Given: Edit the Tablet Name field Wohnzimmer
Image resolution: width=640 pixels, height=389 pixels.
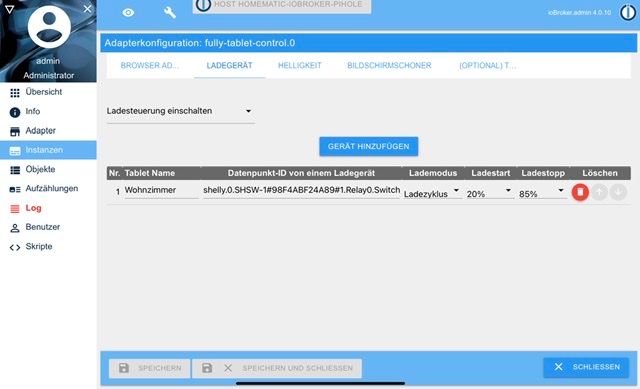Looking at the screenshot, I should point(161,191).
